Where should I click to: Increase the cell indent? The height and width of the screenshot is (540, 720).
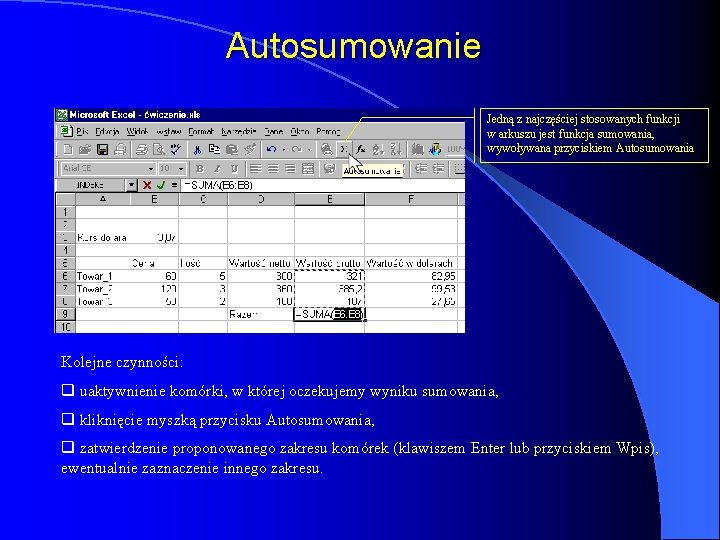tap(438, 169)
